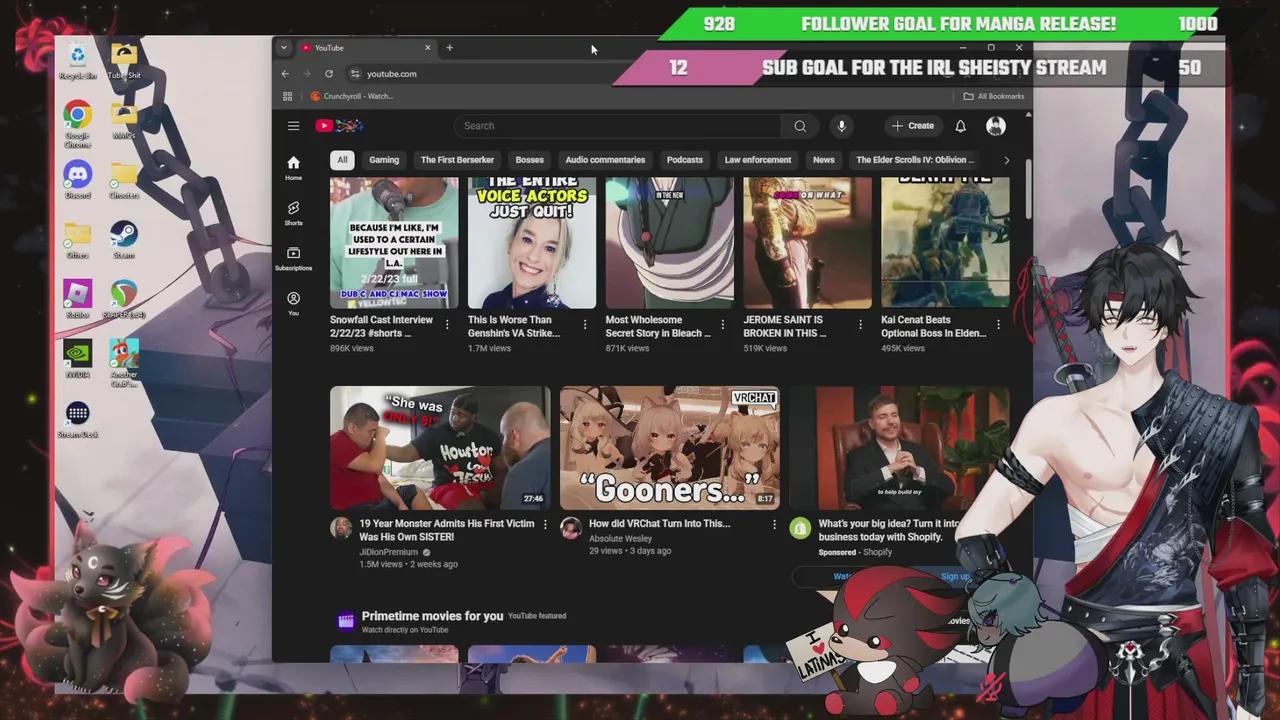Open a new Chrome tab
This screenshot has height=720, width=1280.
pyautogui.click(x=449, y=48)
